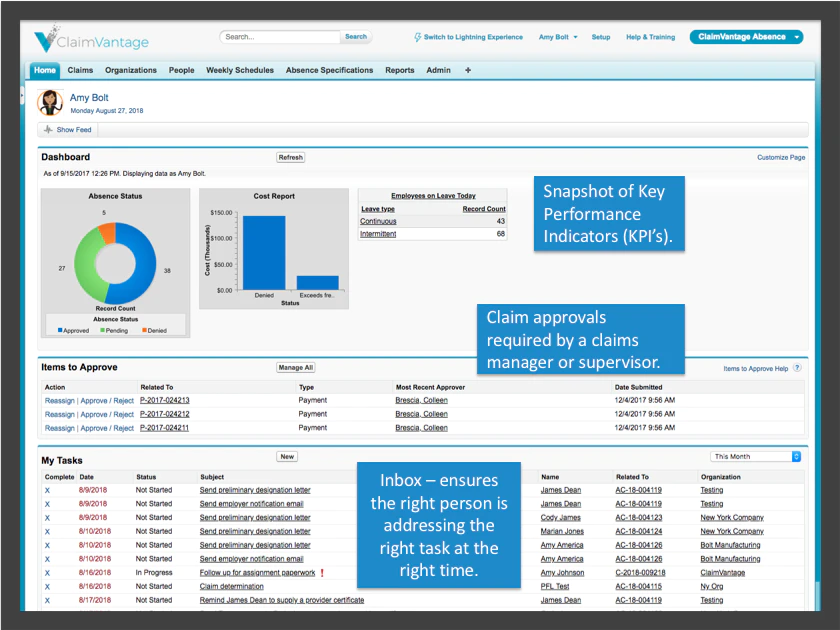Click Switch to Lightning Experience link
This screenshot has width=840, height=630.
tap(473, 37)
